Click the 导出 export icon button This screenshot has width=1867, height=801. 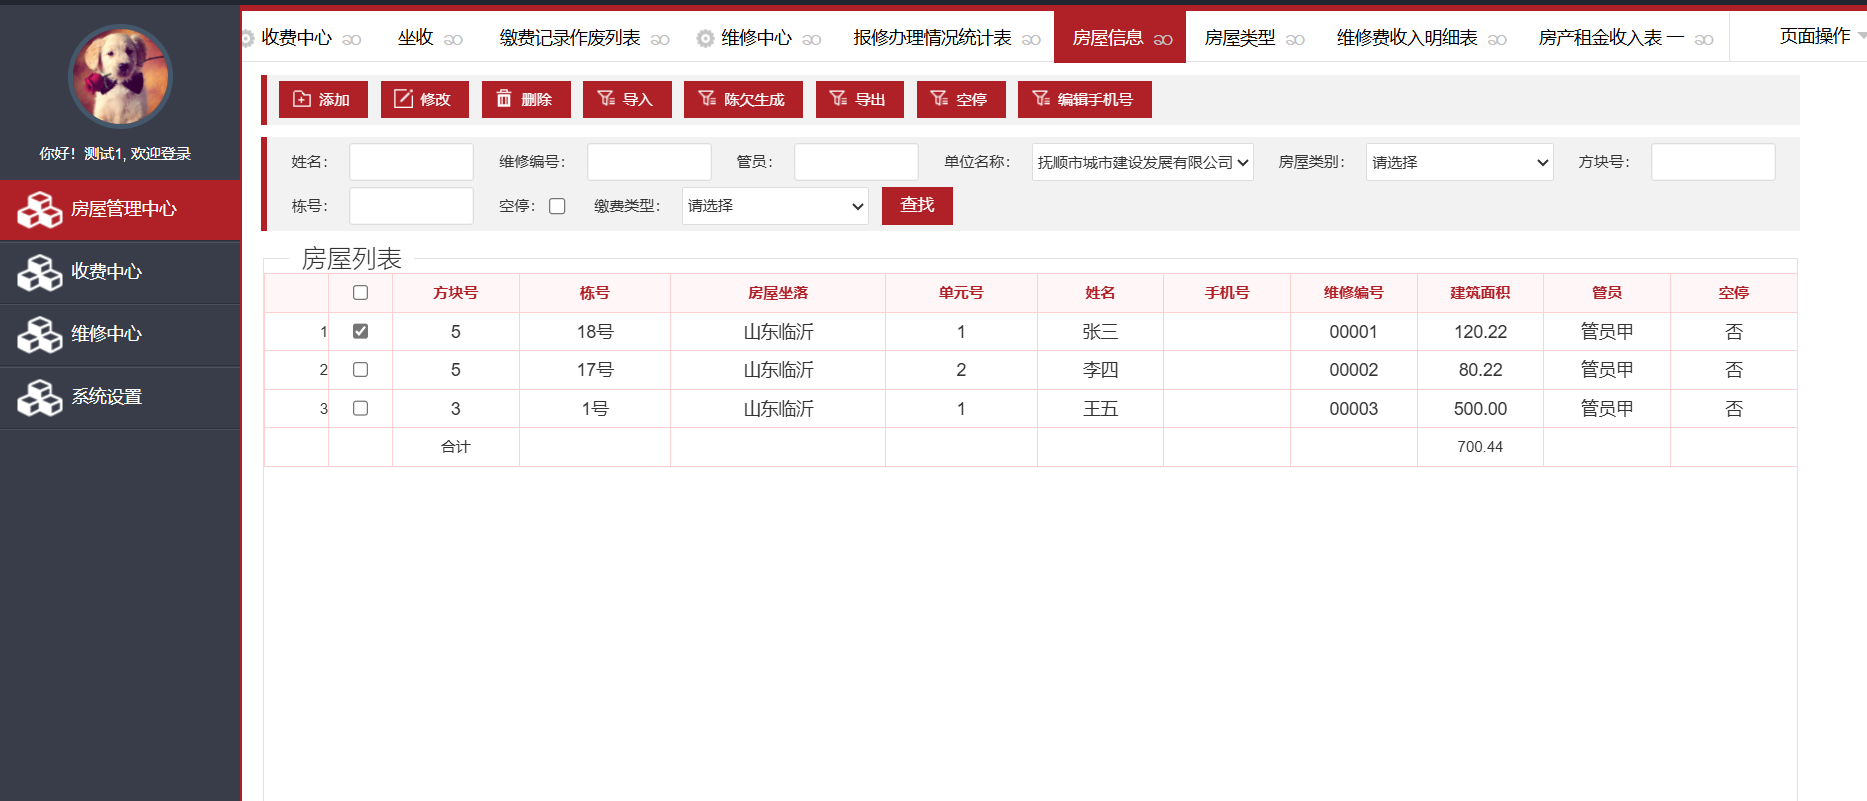[x=838, y=99]
